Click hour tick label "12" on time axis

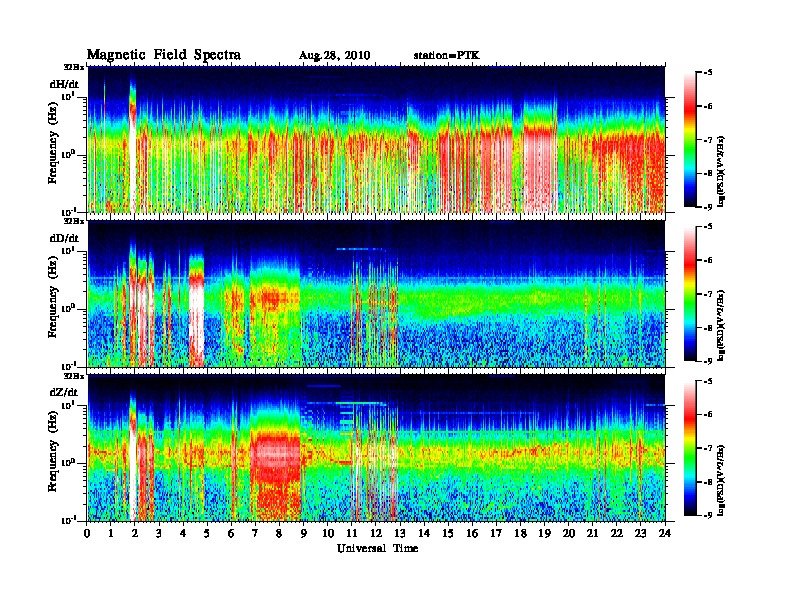pyautogui.click(x=376, y=533)
